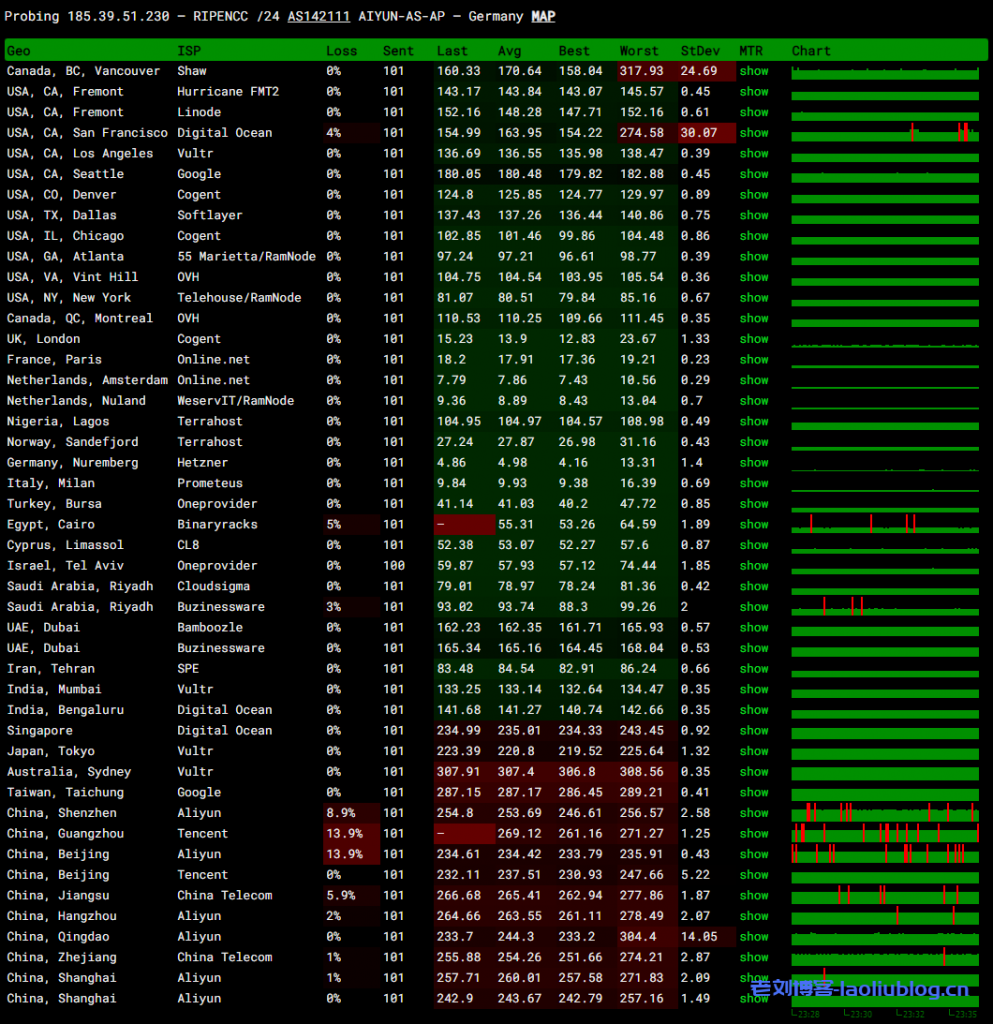Click the latency chart for China Shenzhen
Image resolution: width=993 pixels, height=1024 pixels.
pos(885,813)
